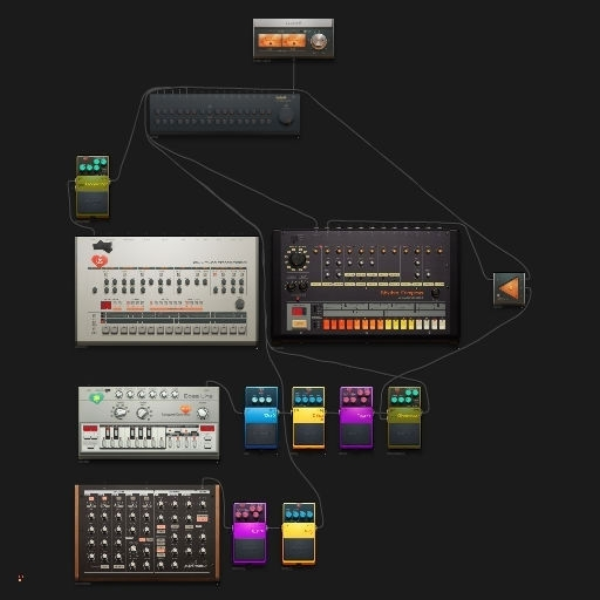This screenshot has height=600, width=600.
Task: Toggle the purple pedal footswitch in the Bass Line chain
Action: [356, 434]
